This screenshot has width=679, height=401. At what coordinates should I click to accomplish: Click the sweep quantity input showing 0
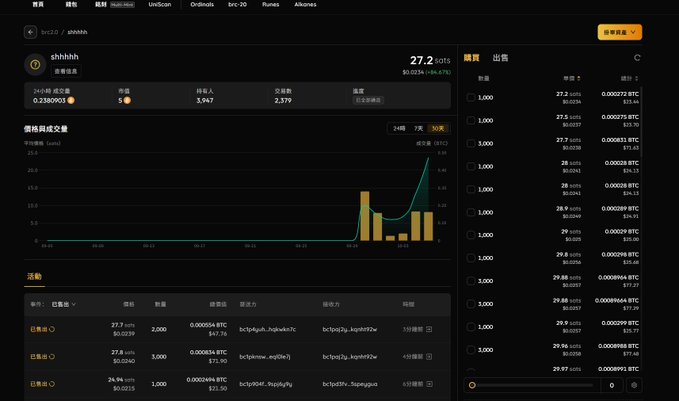pos(611,385)
